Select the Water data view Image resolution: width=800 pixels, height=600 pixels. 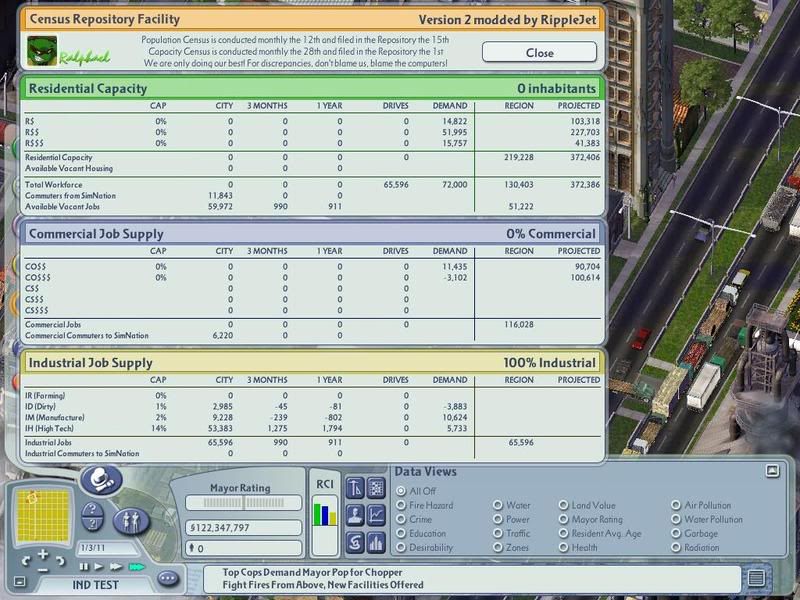tap(497, 505)
